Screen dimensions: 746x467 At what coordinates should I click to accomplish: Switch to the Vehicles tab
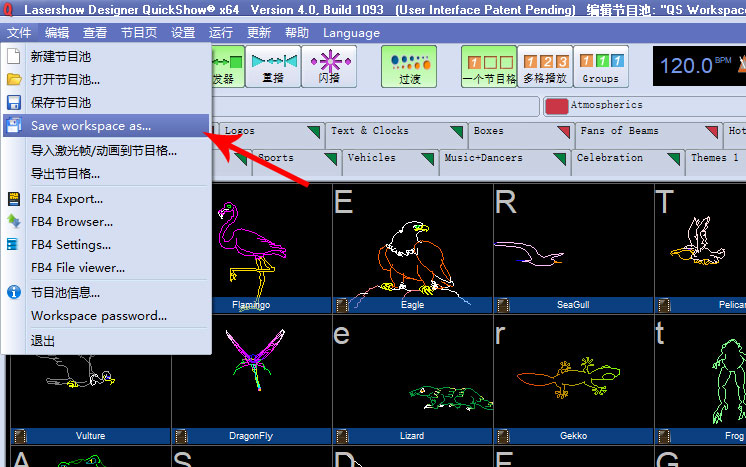pyautogui.click(x=390, y=162)
